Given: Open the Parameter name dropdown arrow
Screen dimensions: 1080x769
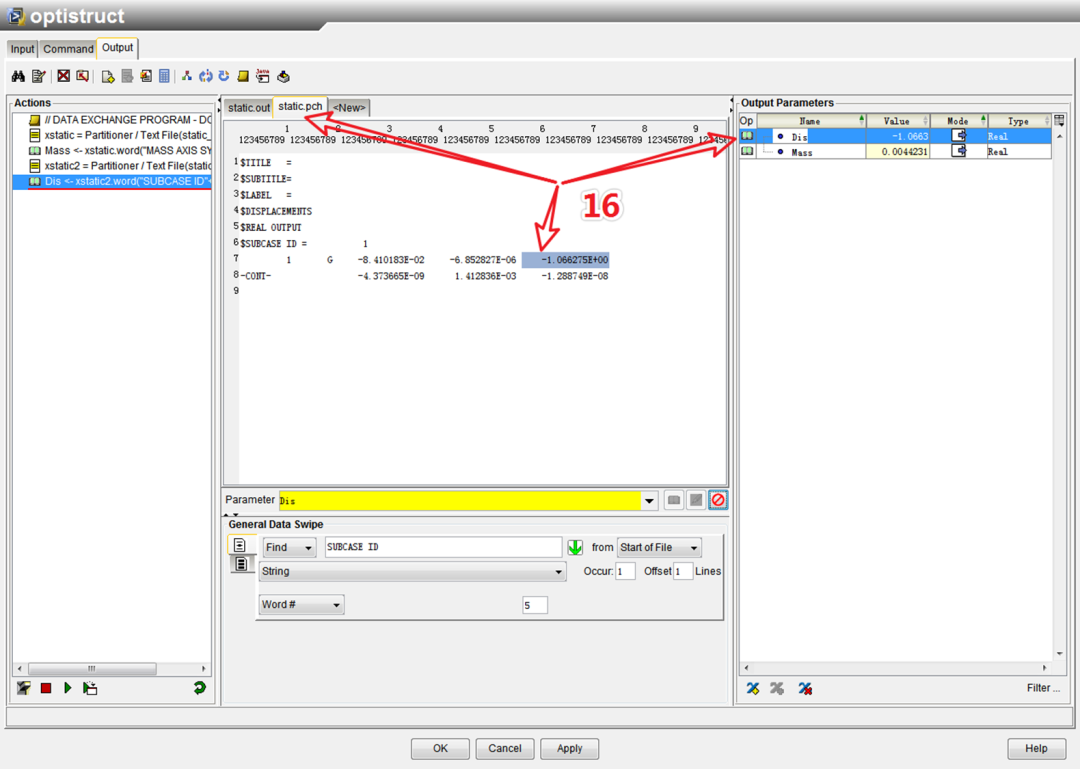Looking at the screenshot, I should tap(649, 501).
